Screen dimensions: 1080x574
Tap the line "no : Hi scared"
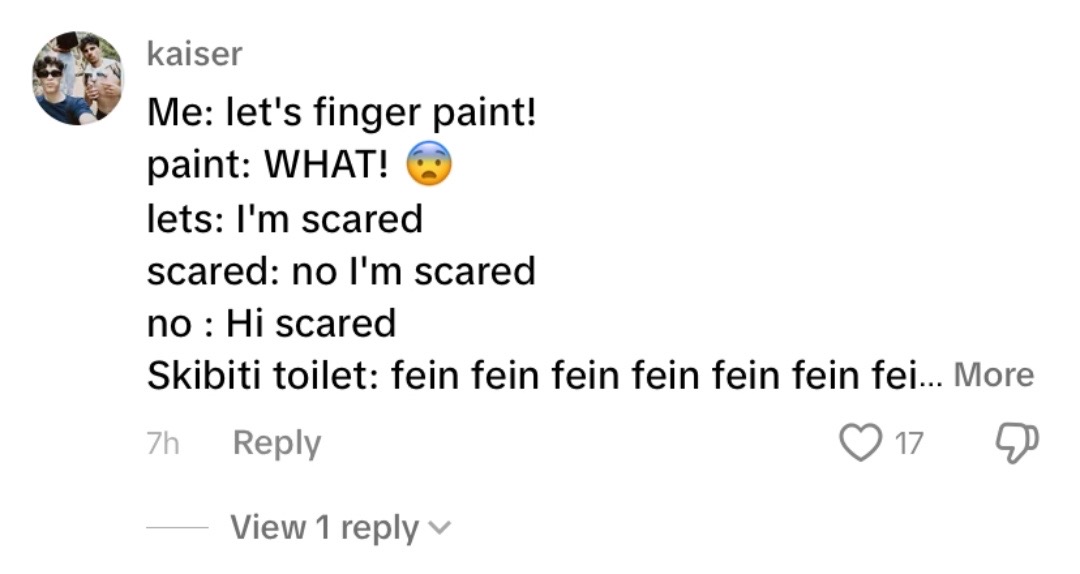point(271,323)
